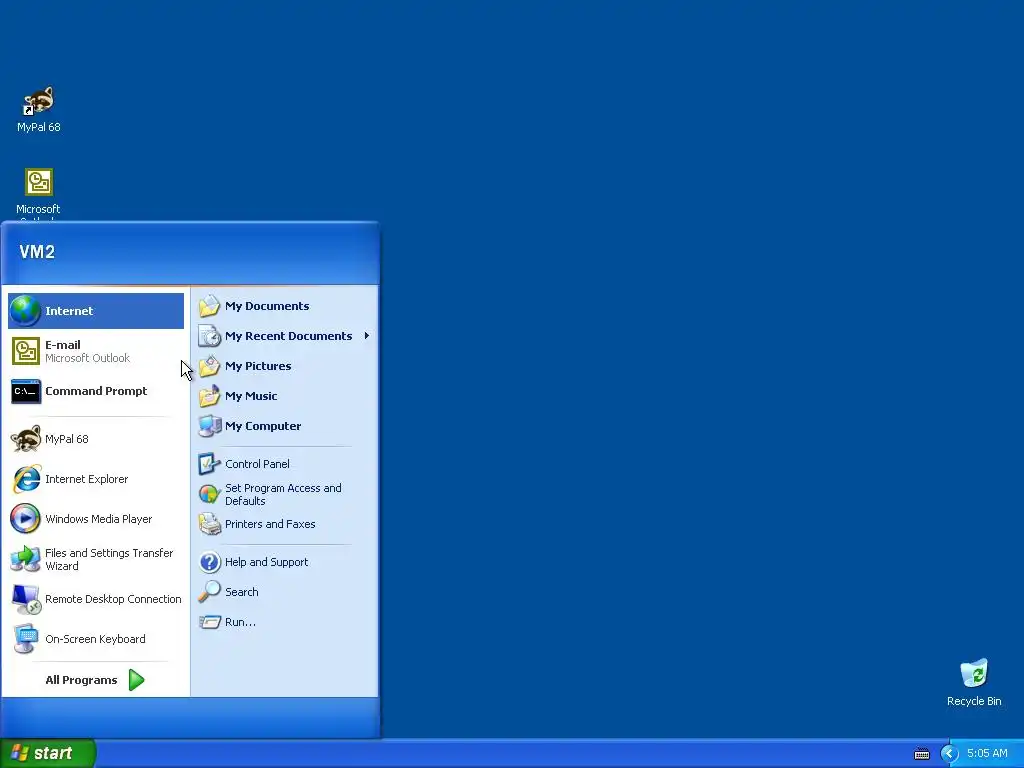Select the Search menu entry text
This screenshot has width=1024, height=768.
242,592
